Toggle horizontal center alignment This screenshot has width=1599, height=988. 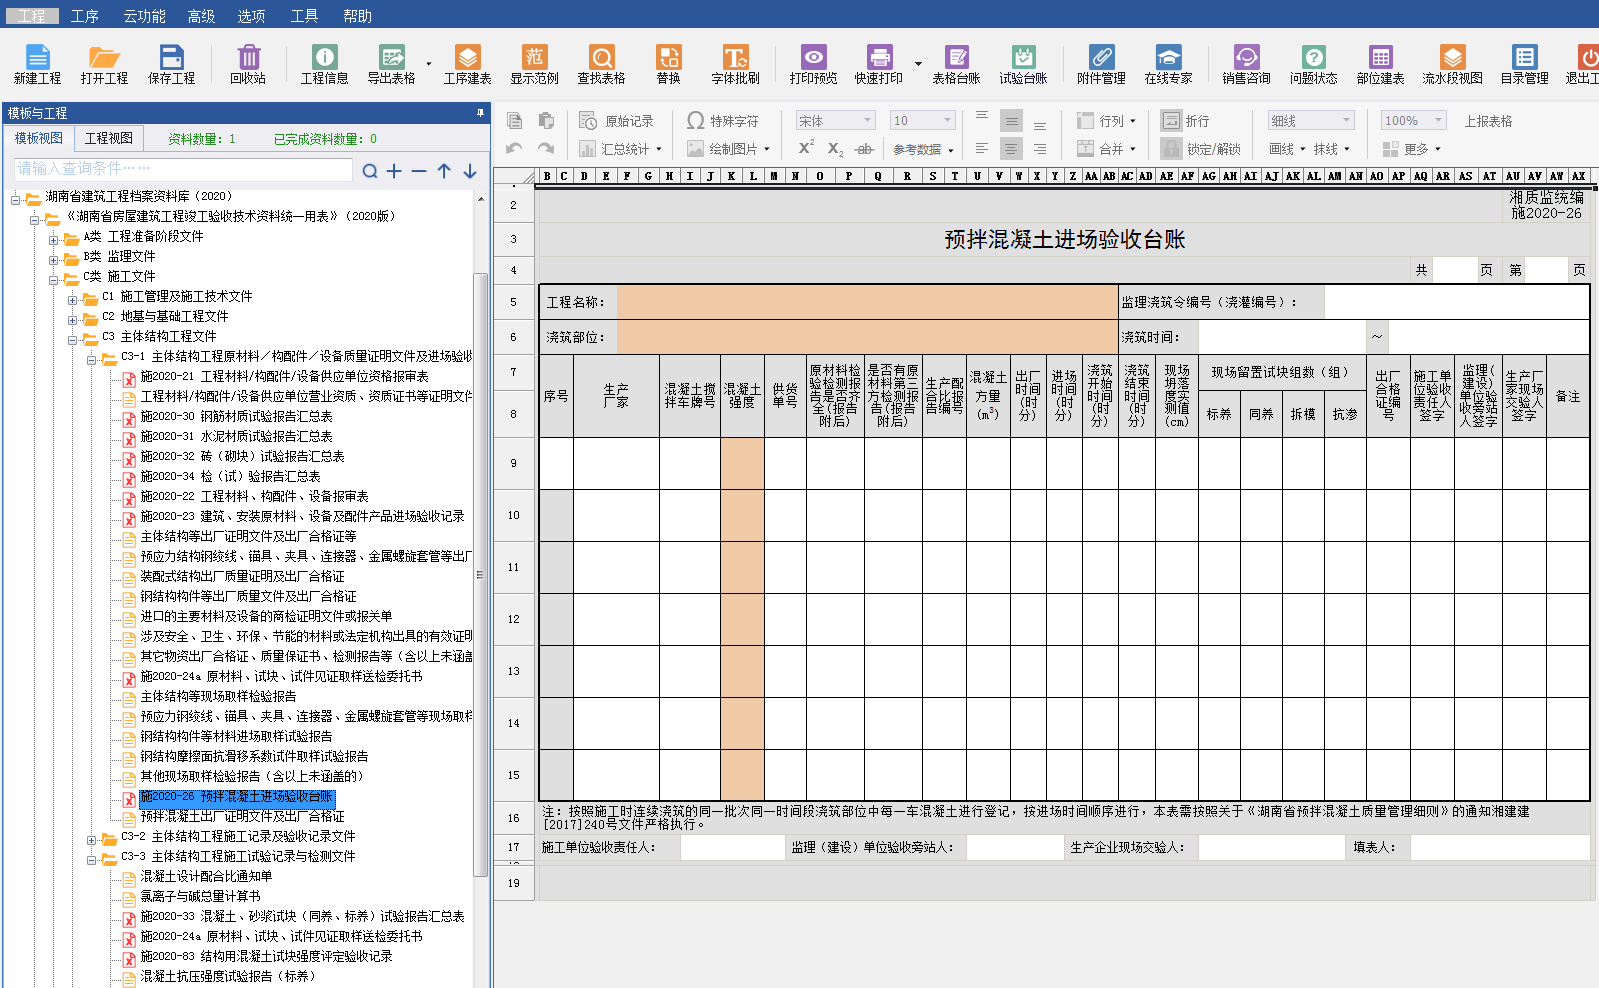[x=1012, y=149]
